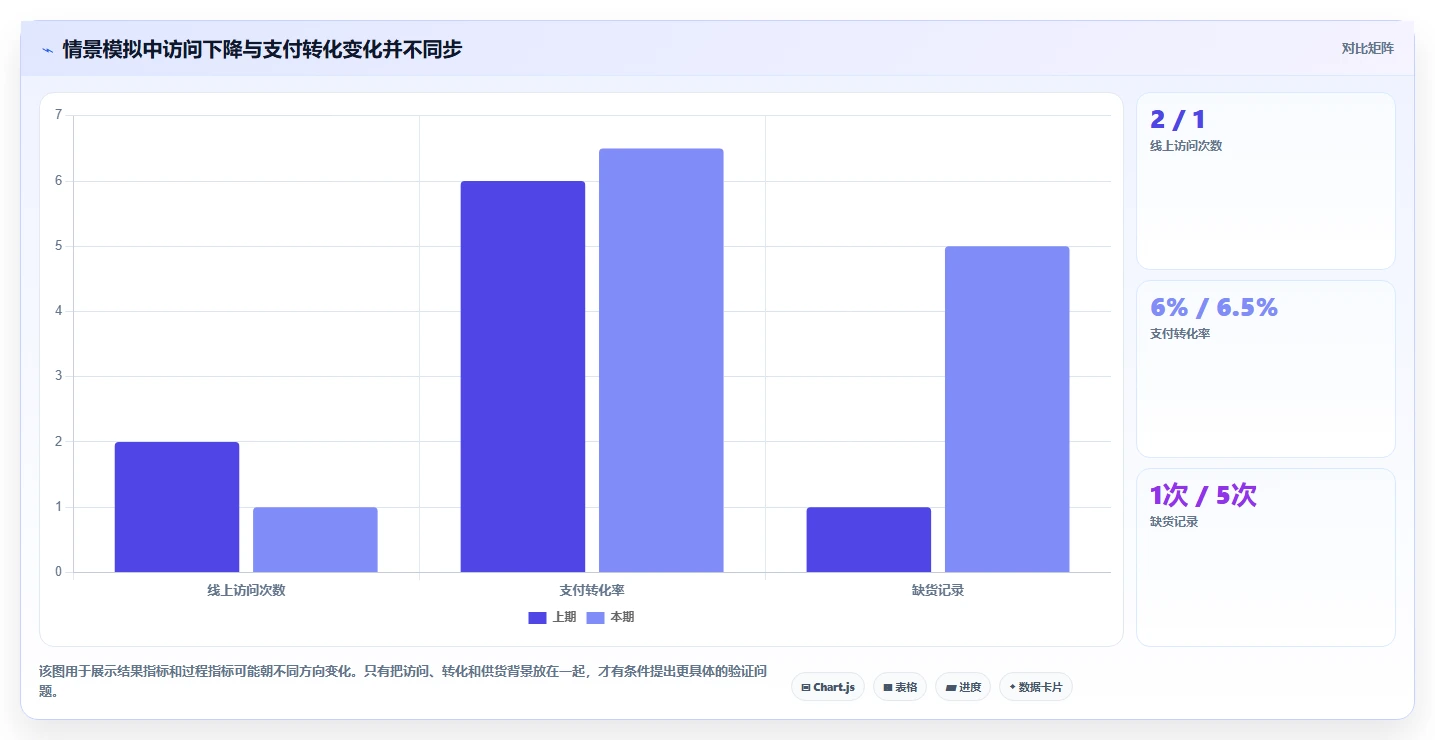Click the 2 / 1 card value

click(x=1178, y=120)
